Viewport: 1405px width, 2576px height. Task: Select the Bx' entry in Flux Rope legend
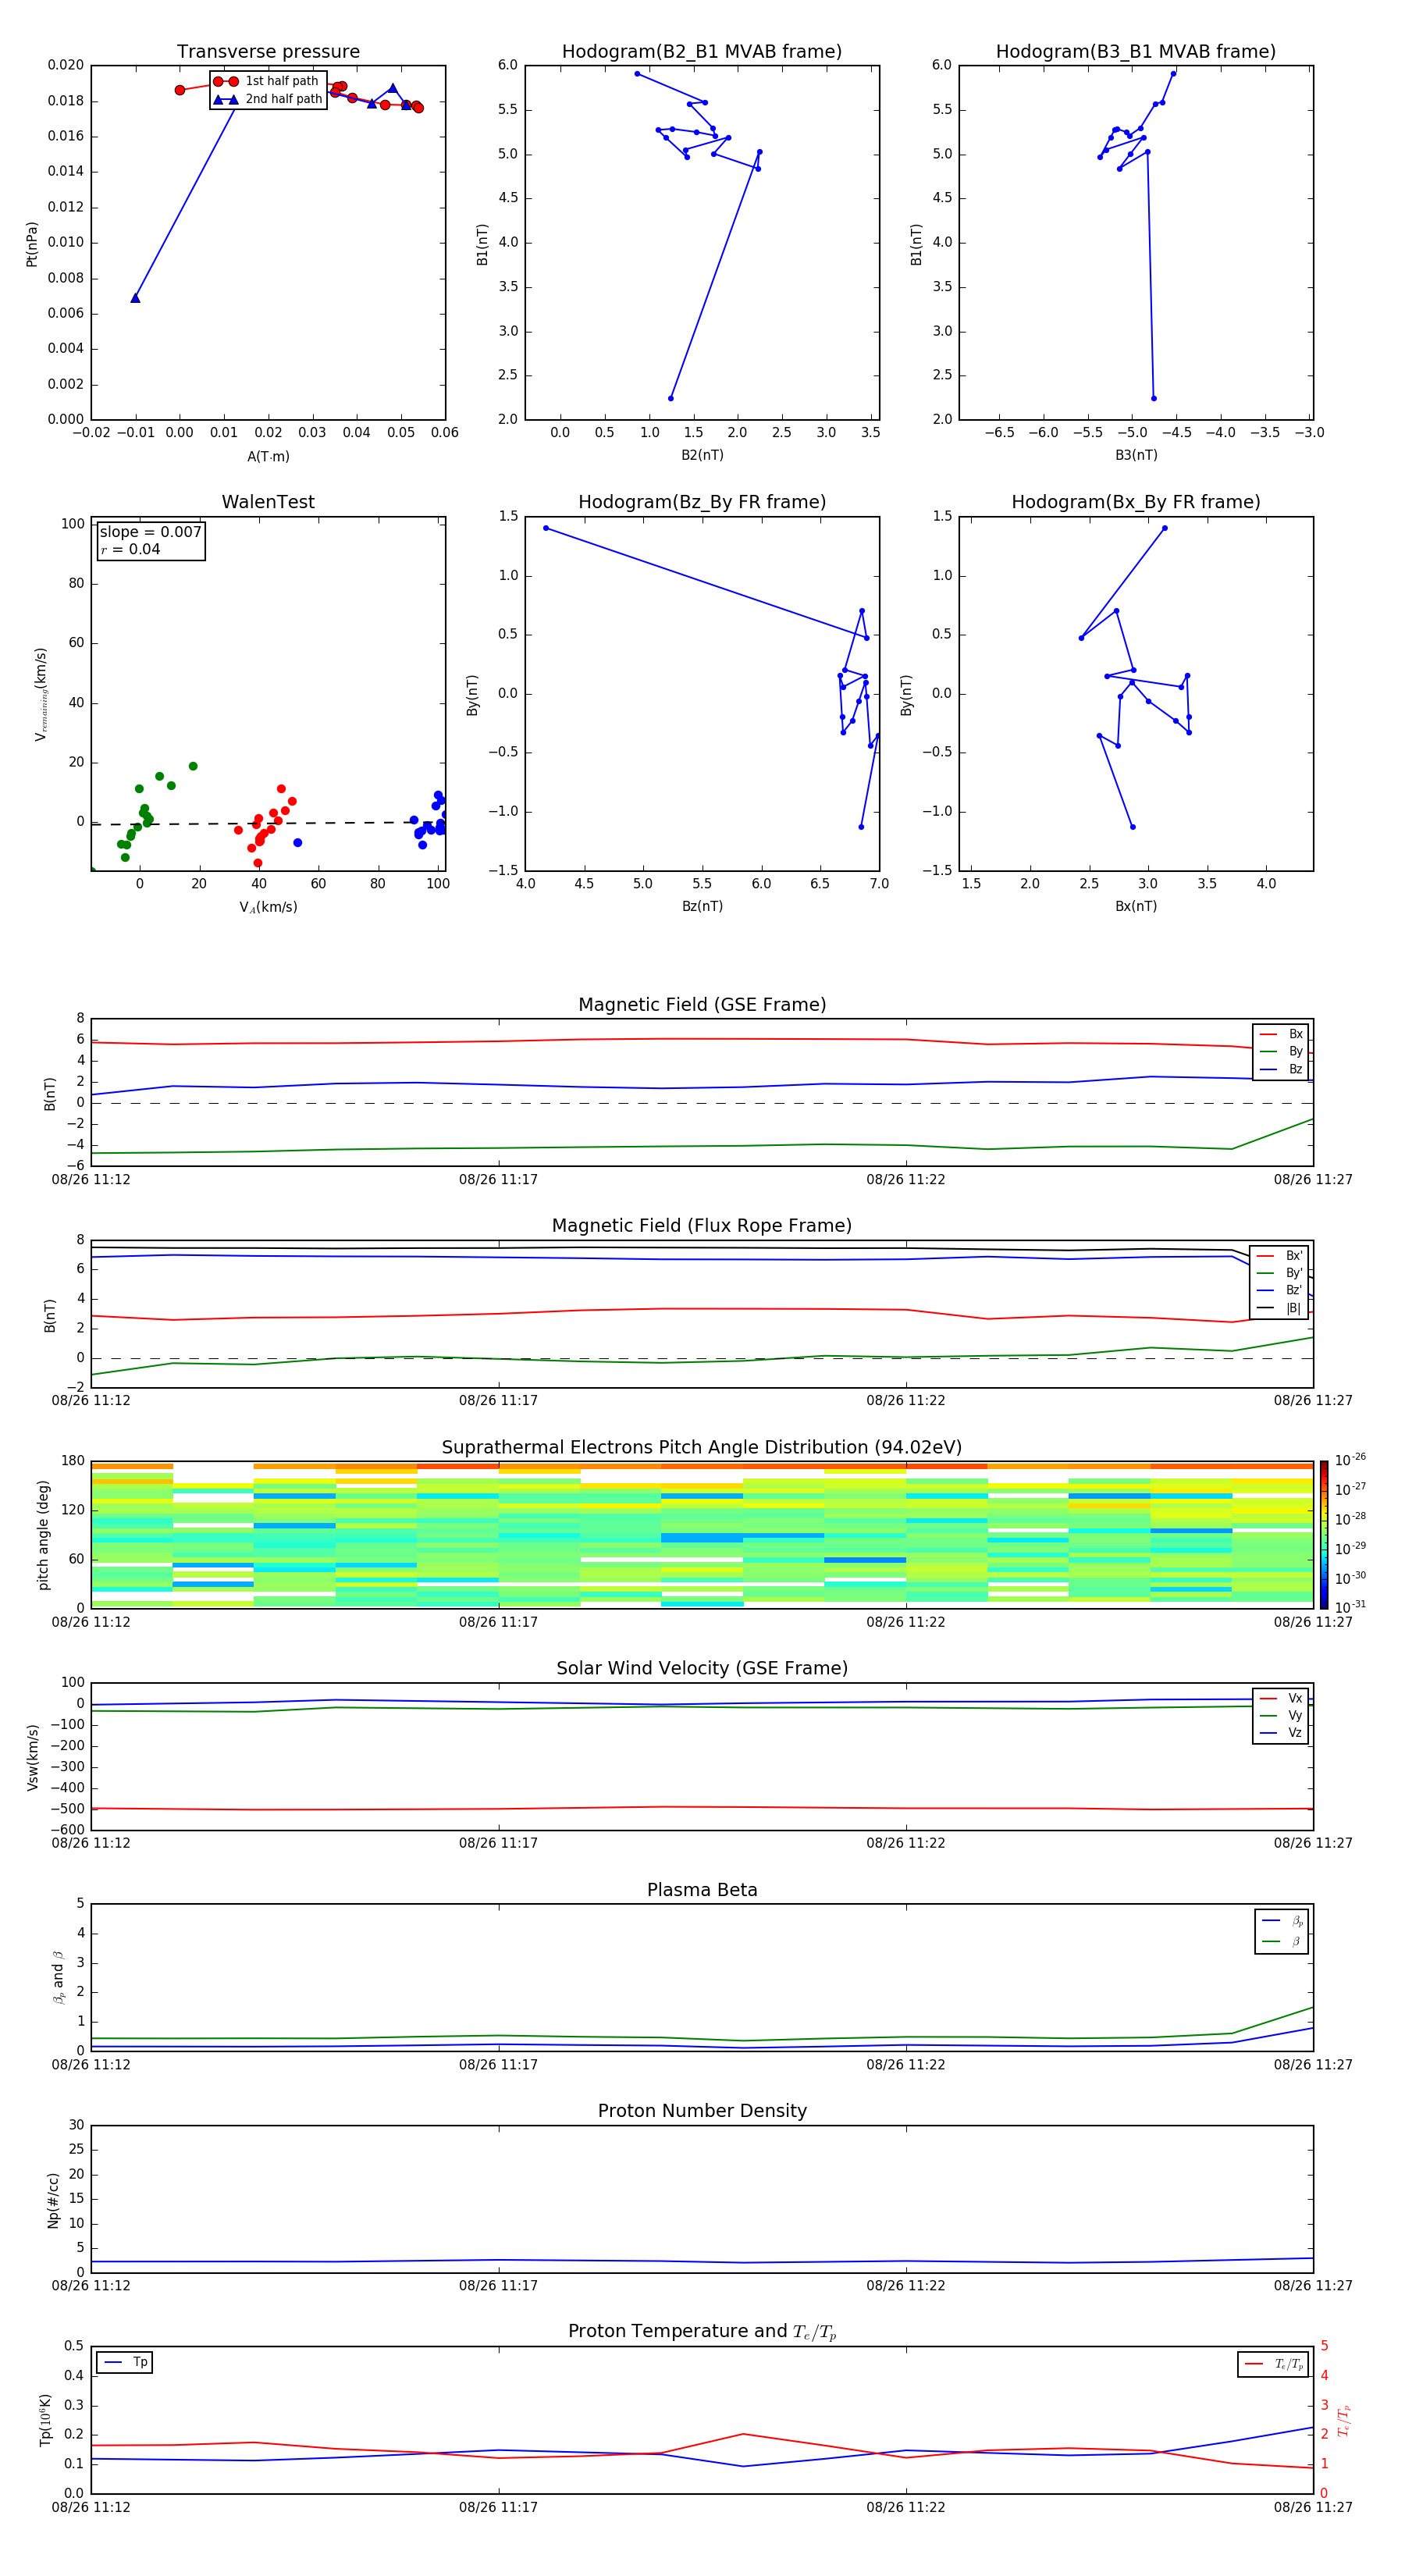[1280, 1256]
